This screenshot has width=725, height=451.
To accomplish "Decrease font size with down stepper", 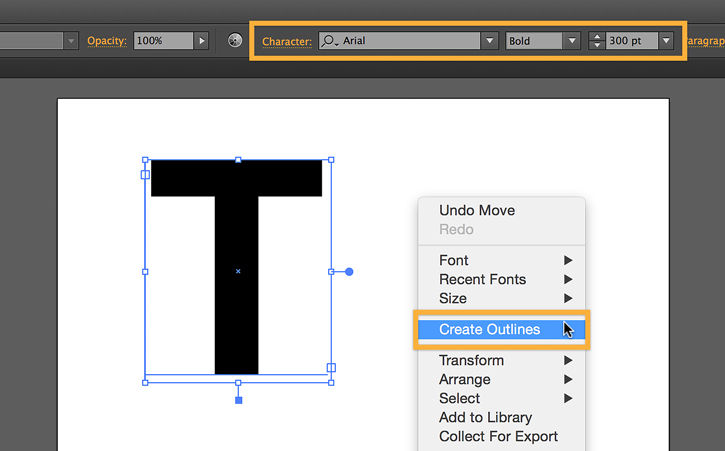I will pos(597,45).
